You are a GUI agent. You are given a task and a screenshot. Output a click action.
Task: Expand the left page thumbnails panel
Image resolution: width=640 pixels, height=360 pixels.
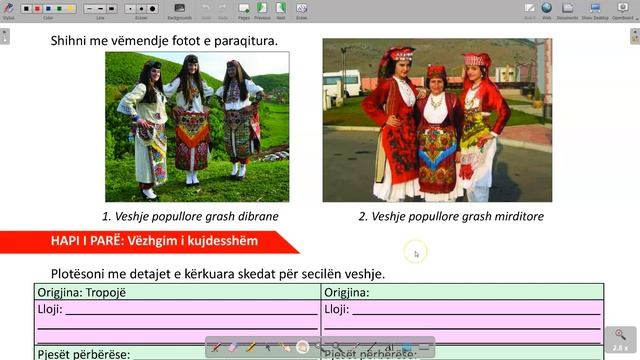click(5, 36)
